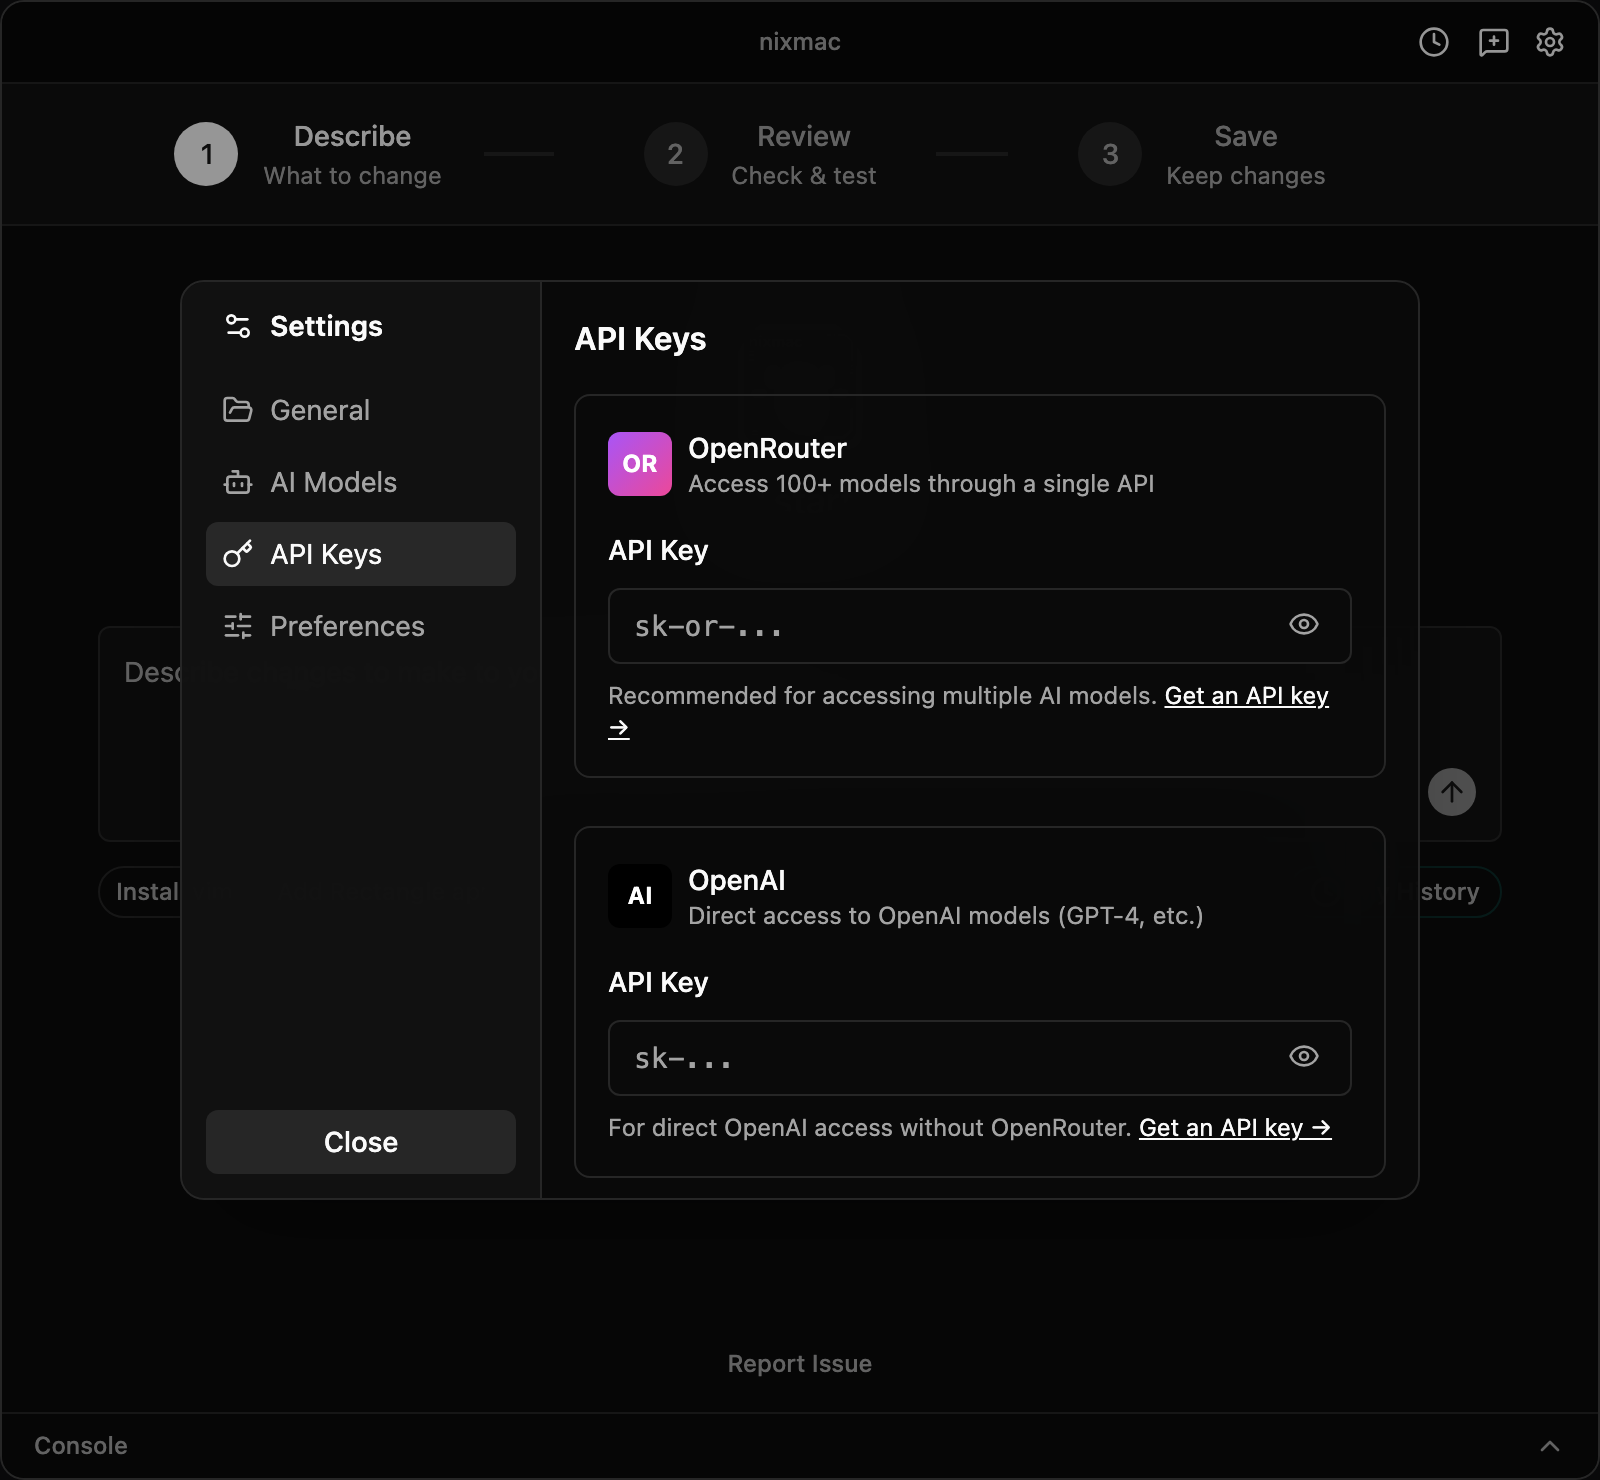Open OpenAI's Get an API key link
Image resolution: width=1600 pixels, height=1480 pixels.
[1235, 1128]
